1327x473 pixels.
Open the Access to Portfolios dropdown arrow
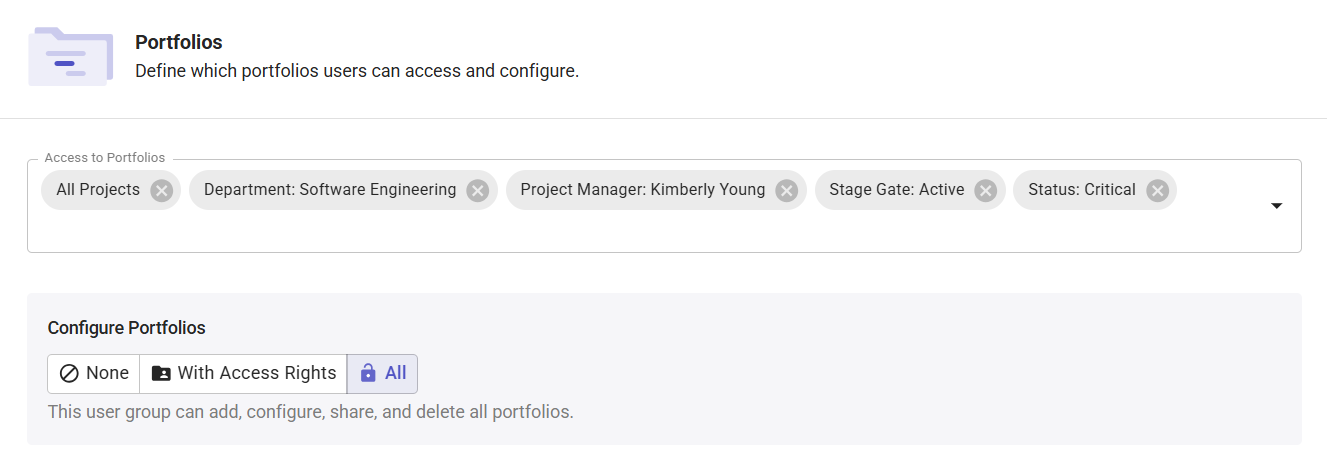click(x=1276, y=206)
